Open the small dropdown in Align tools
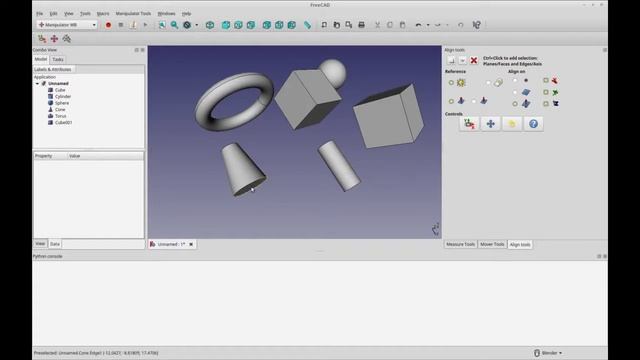640x360 pixels. [462, 60]
